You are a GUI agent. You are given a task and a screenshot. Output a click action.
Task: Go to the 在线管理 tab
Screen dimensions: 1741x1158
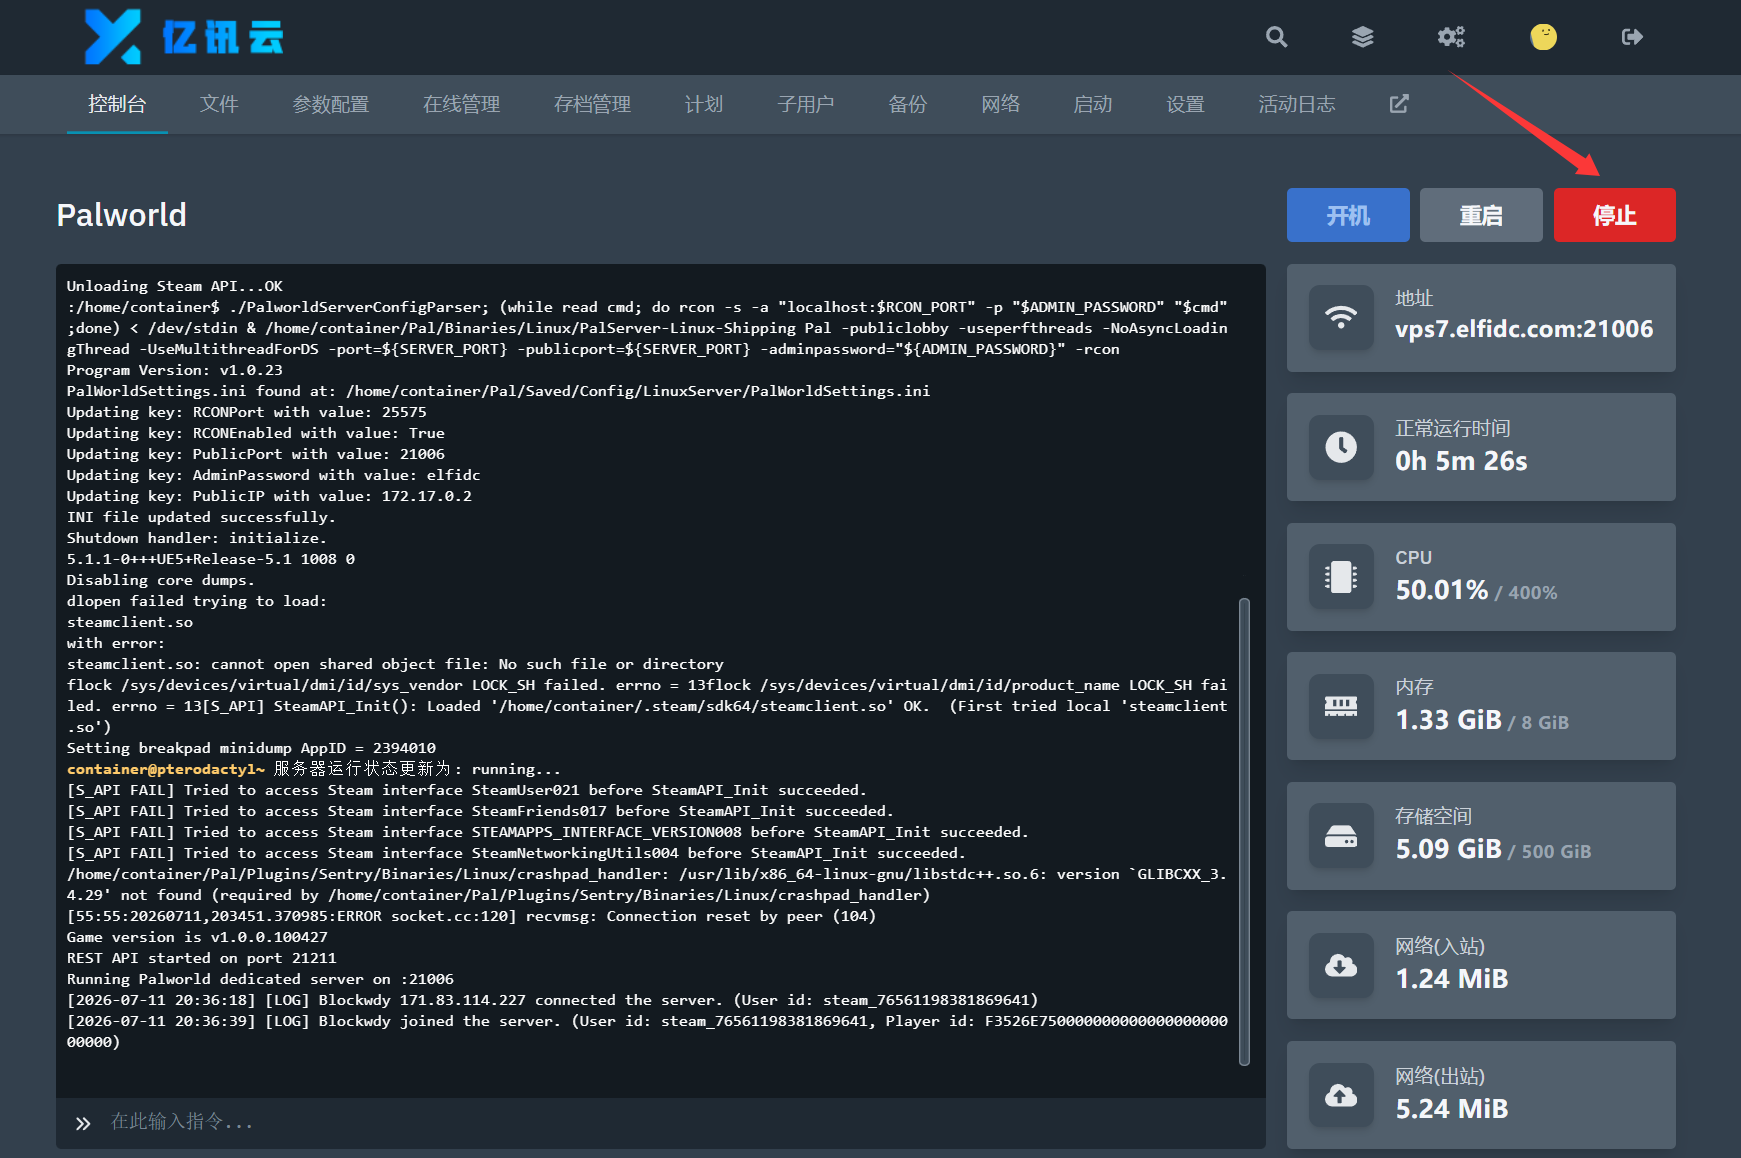pyautogui.click(x=461, y=104)
